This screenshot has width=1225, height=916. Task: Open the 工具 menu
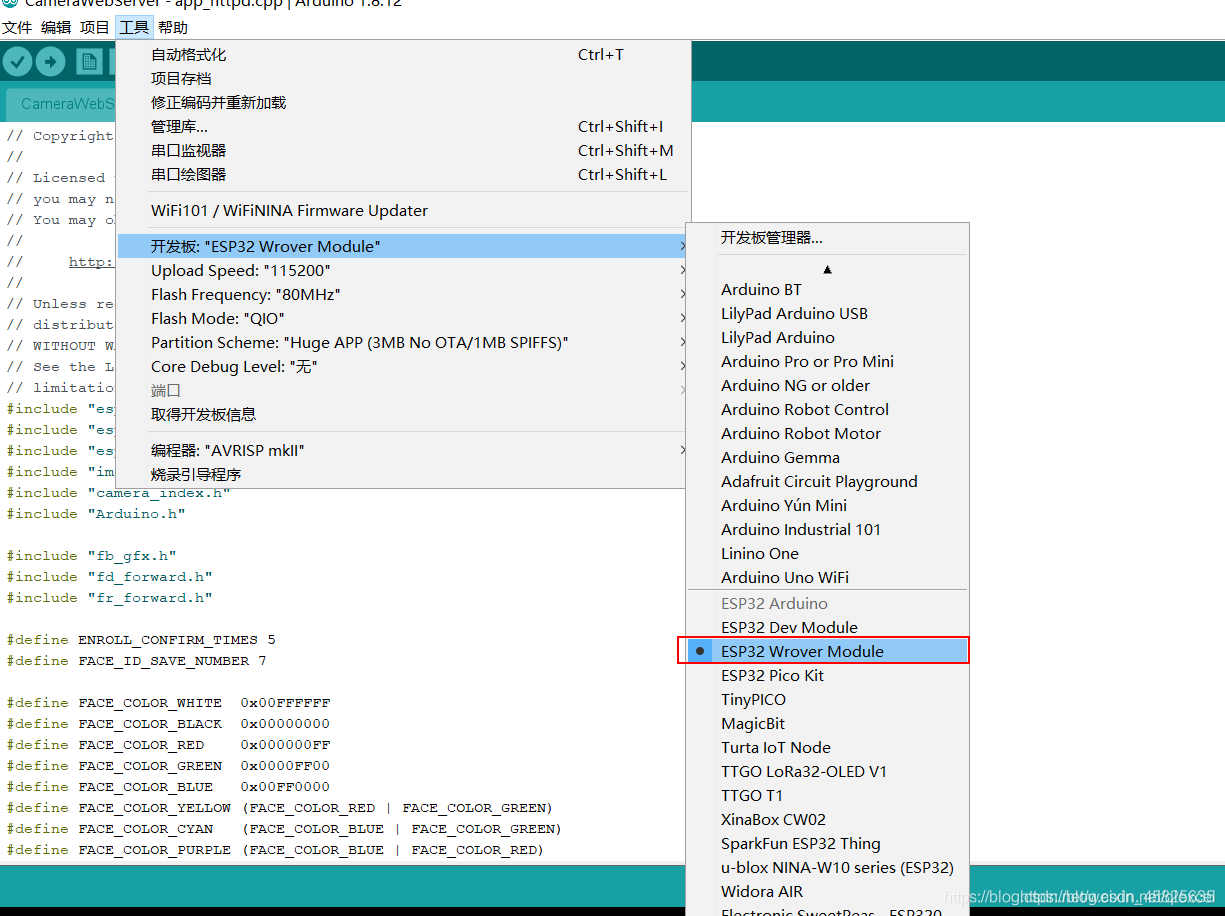tap(134, 28)
